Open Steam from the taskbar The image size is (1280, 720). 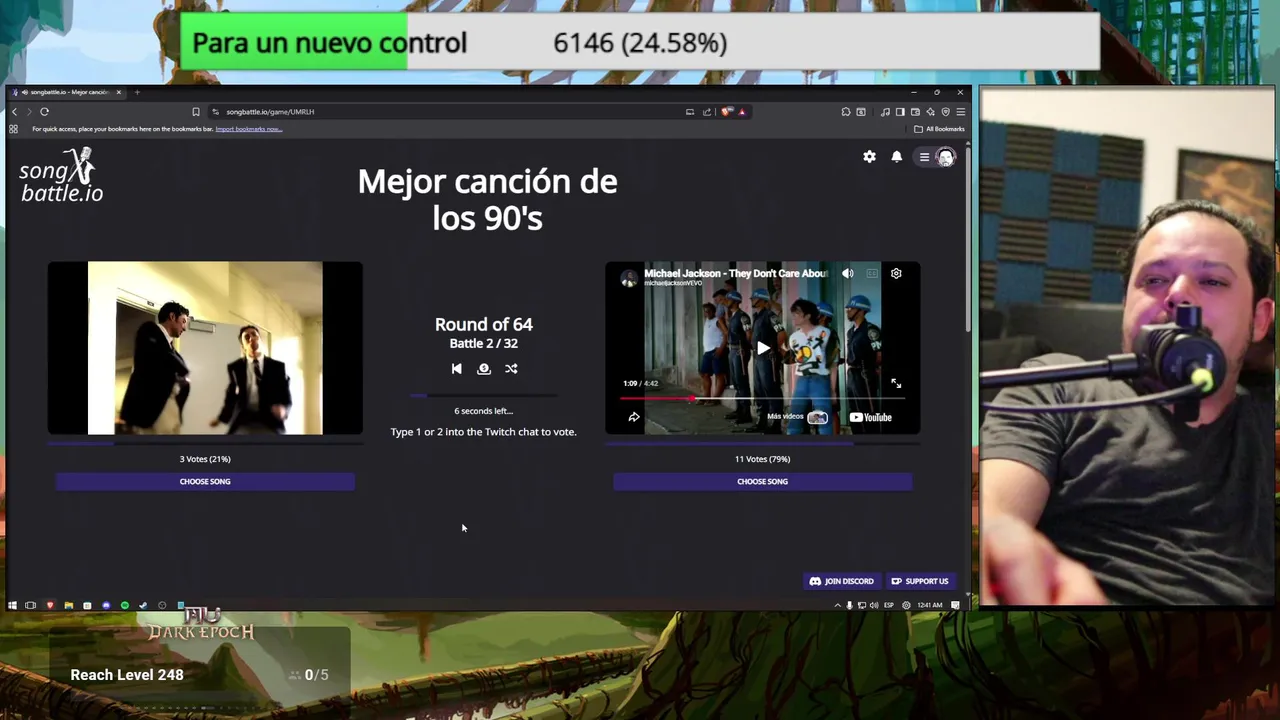tap(143, 605)
